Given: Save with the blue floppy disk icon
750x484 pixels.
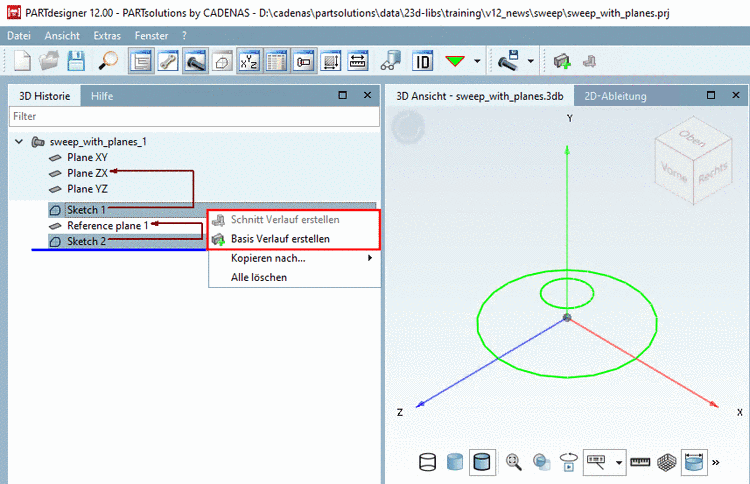Looking at the screenshot, I should click(x=77, y=61).
